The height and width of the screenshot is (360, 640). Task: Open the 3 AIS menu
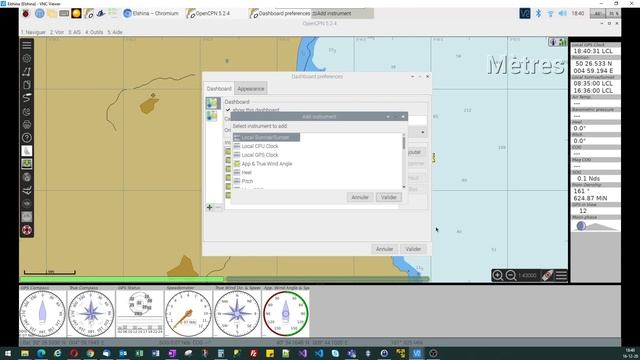[74, 32]
